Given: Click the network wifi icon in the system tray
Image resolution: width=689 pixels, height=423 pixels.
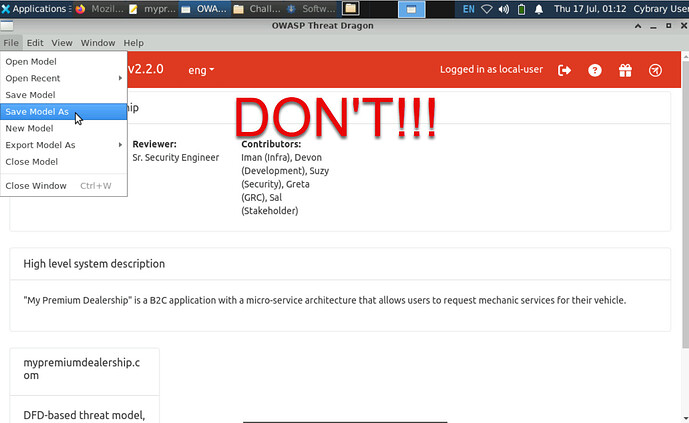Looking at the screenshot, I should tap(488, 8).
